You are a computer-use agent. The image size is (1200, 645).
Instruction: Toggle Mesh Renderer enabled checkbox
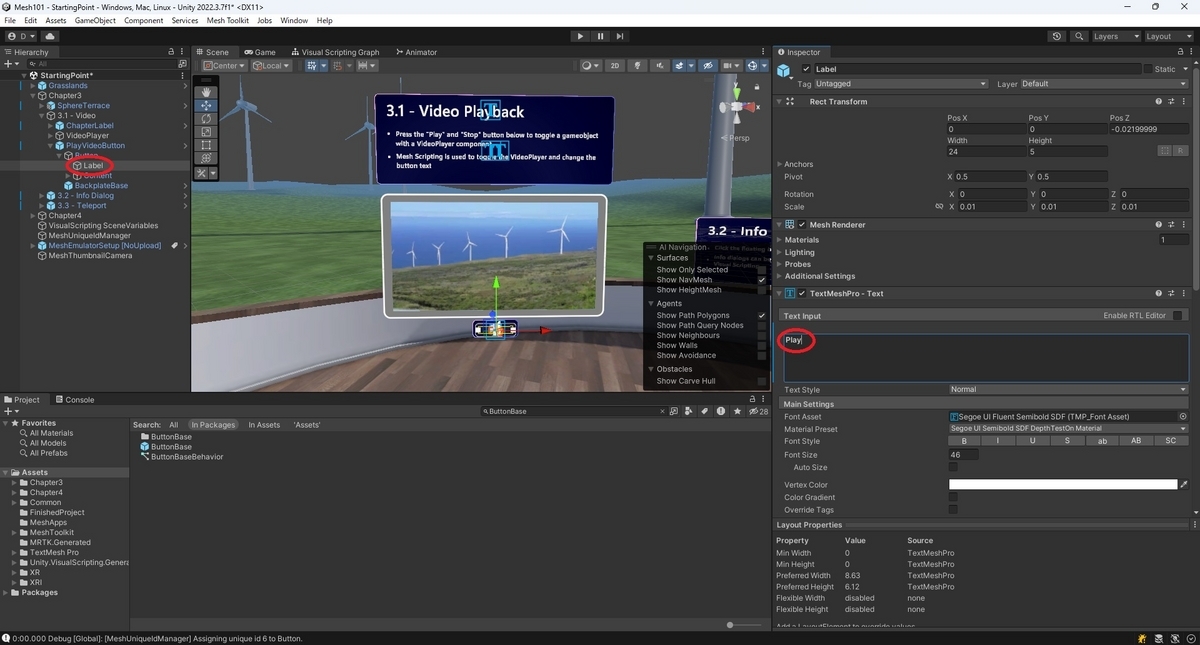(x=802, y=225)
